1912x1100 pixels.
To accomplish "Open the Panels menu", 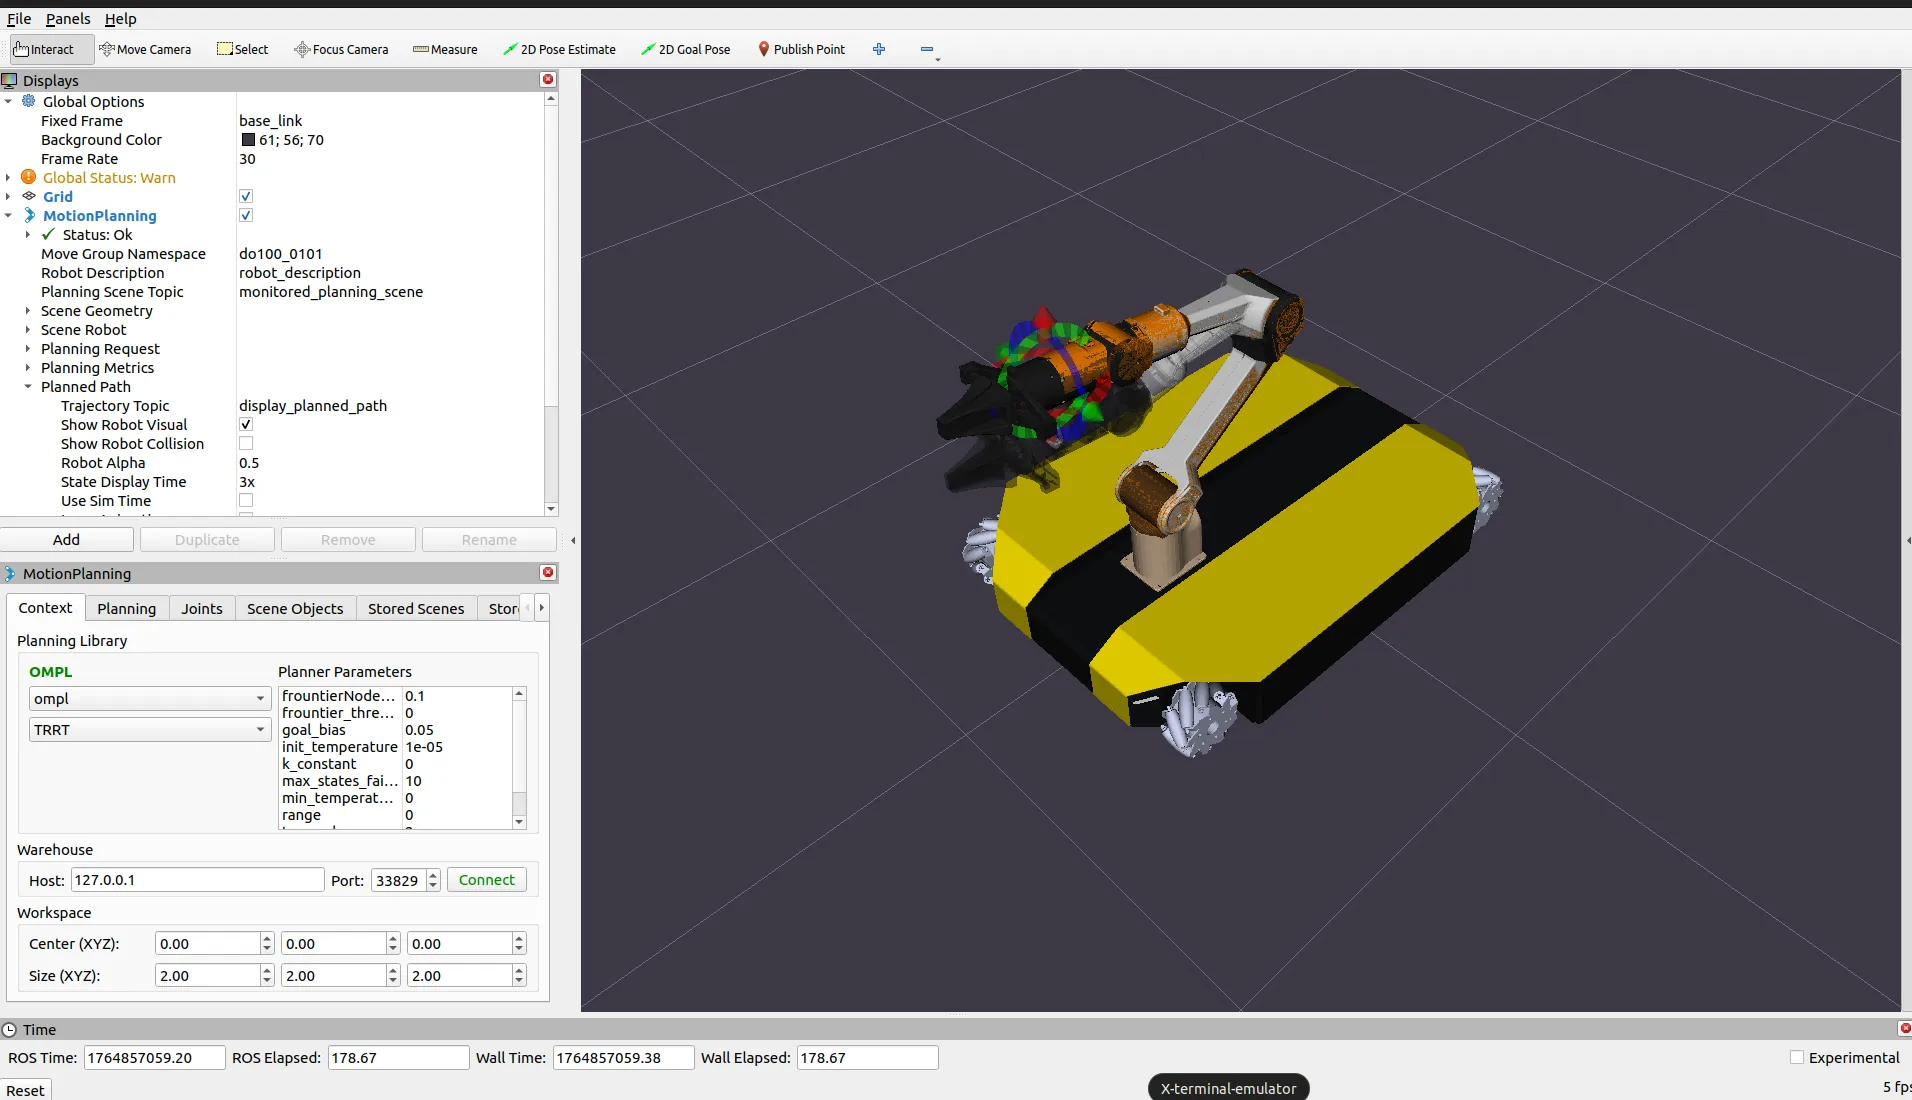I will pyautogui.click(x=68, y=19).
